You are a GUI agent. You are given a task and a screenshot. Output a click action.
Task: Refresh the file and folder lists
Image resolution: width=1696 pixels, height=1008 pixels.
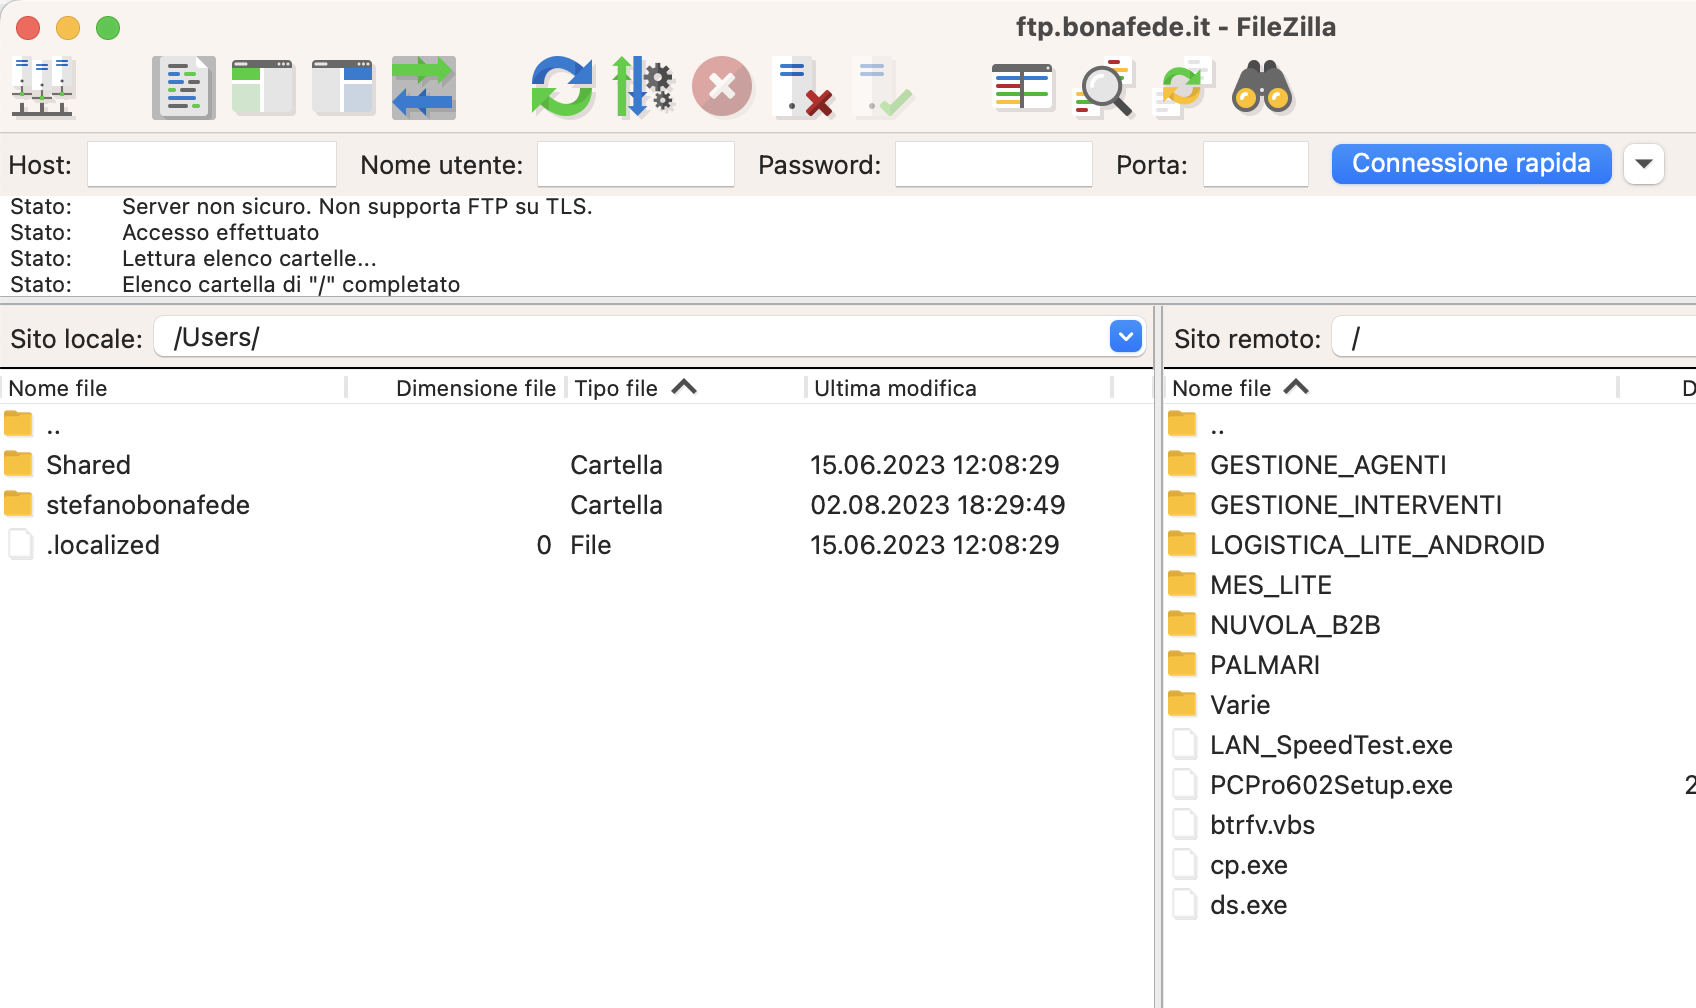562,88
